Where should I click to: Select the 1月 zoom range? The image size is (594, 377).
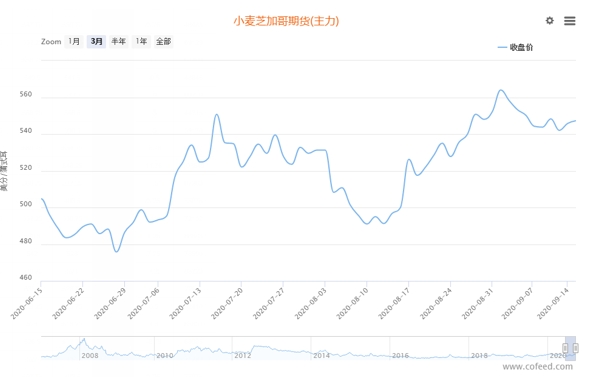click(x=74, y=41)
